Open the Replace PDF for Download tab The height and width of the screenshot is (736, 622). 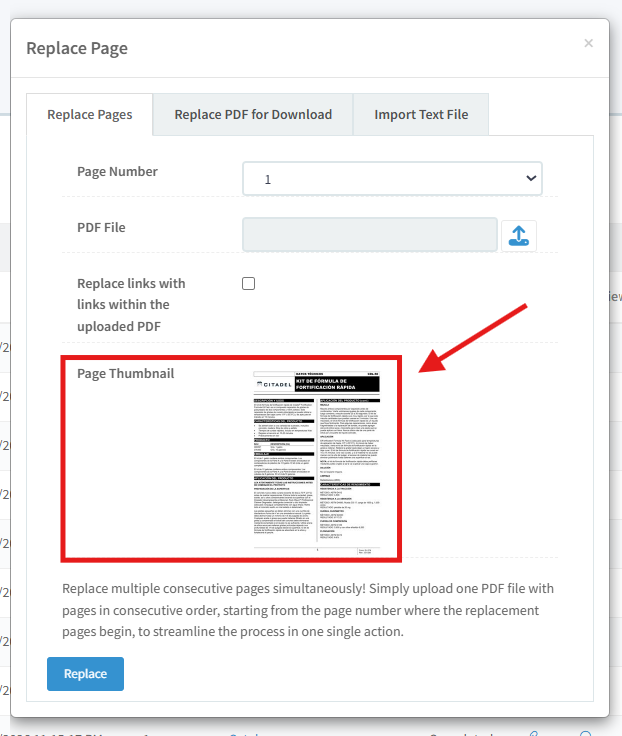point(253,115)
